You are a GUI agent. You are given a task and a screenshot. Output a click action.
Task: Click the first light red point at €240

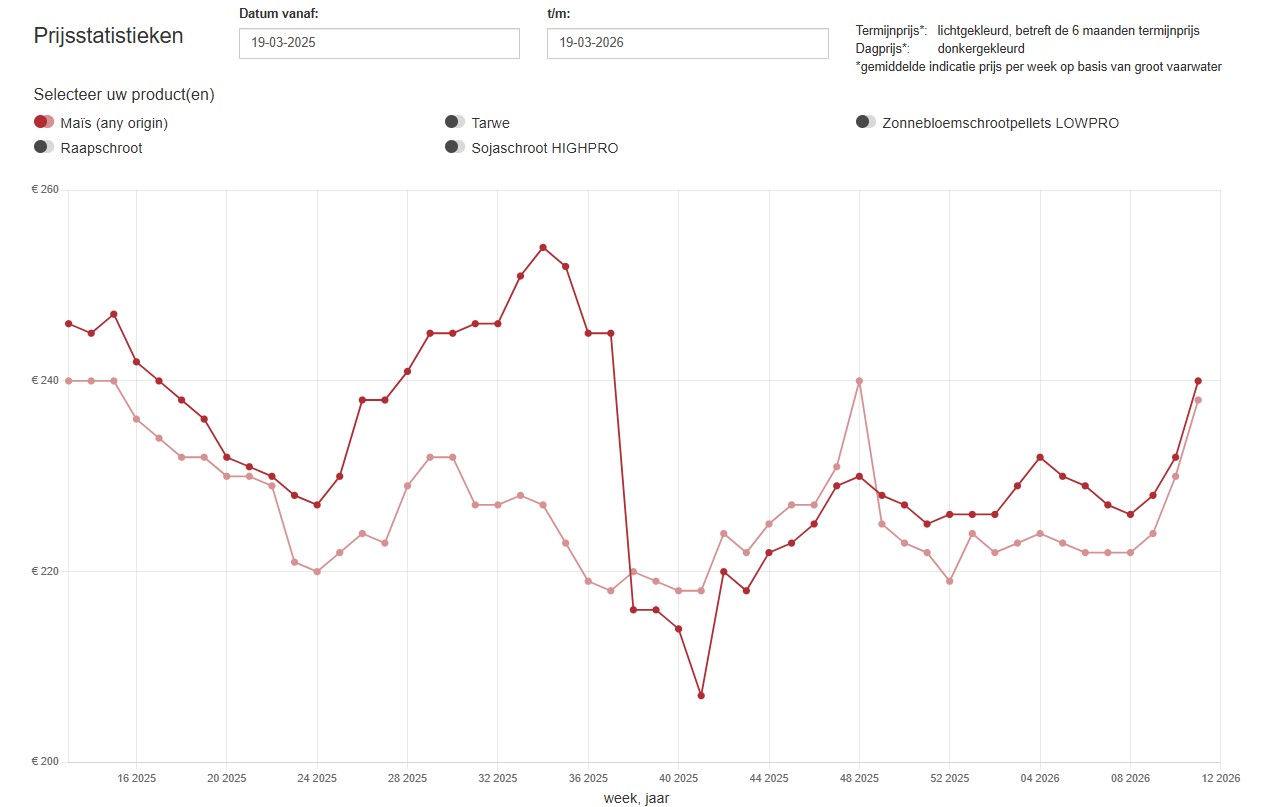68,381
